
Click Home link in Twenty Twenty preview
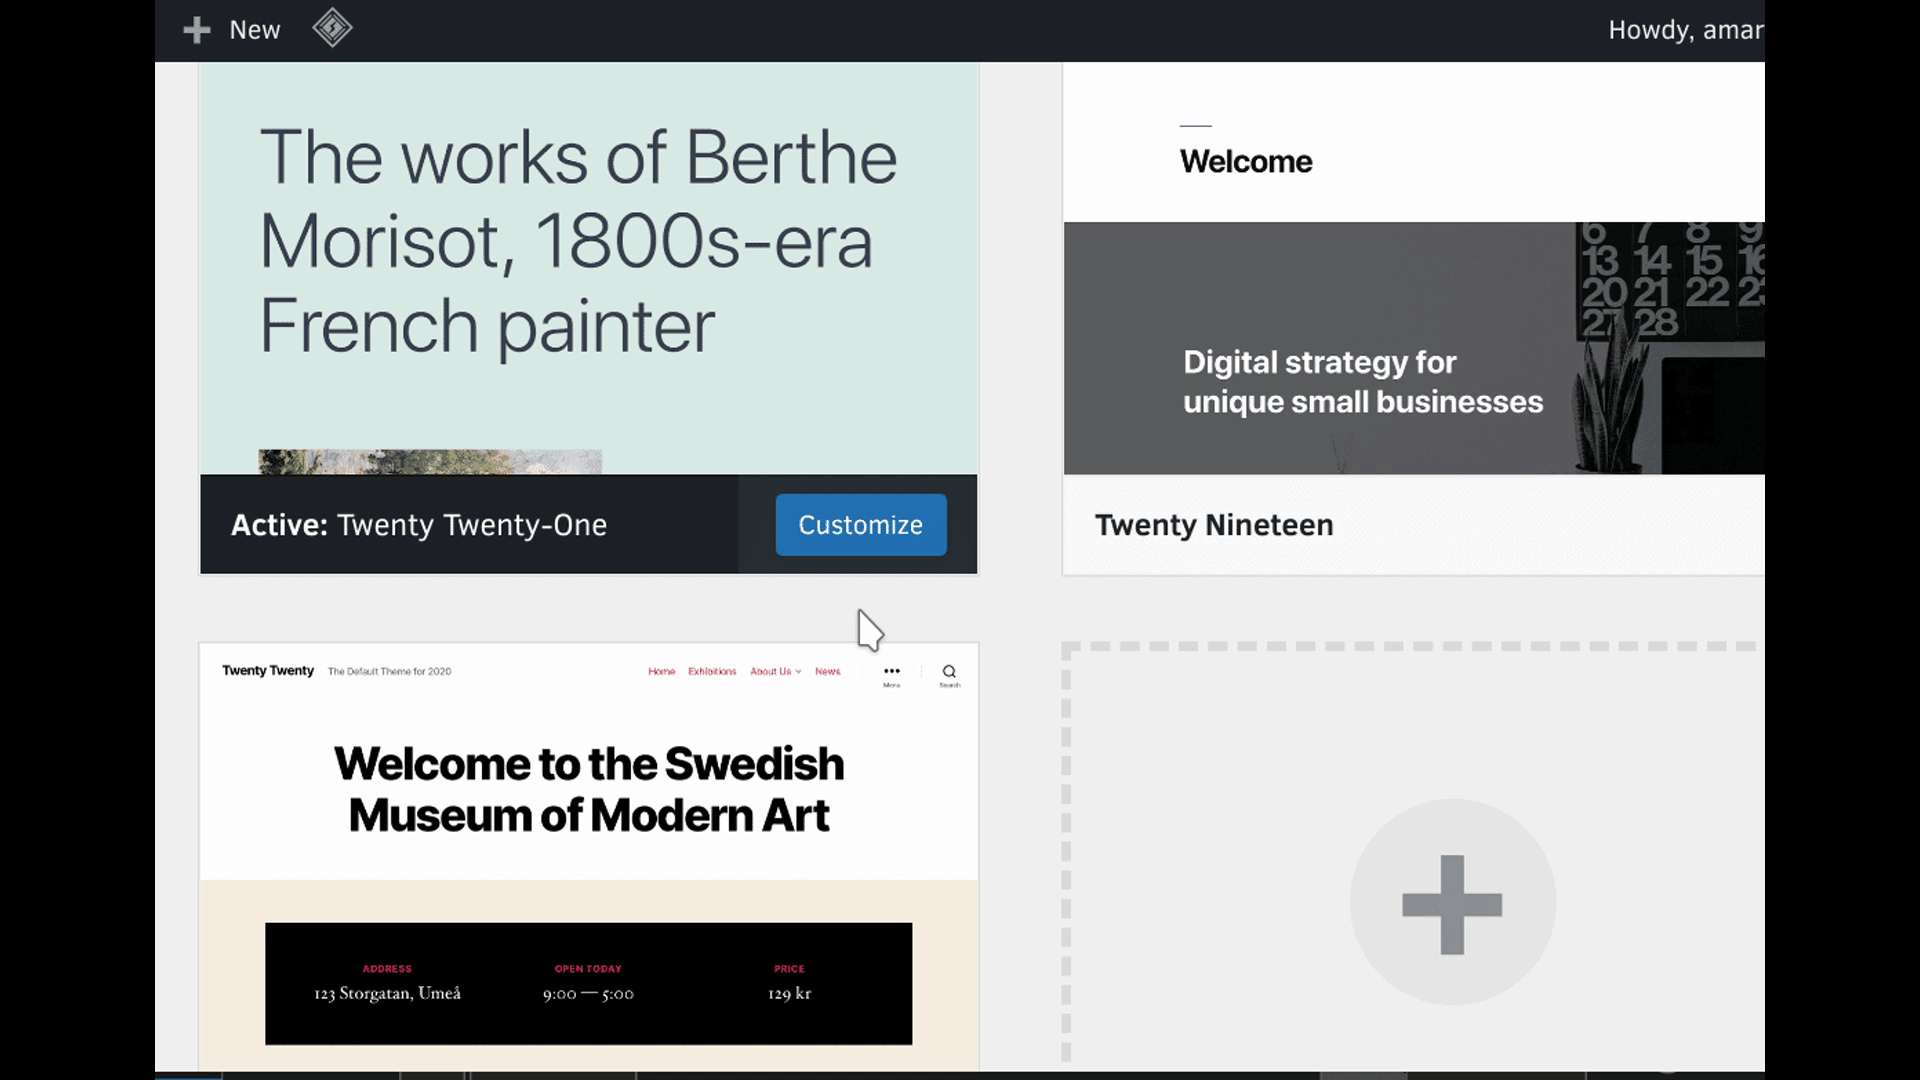[x=661, y=672]
